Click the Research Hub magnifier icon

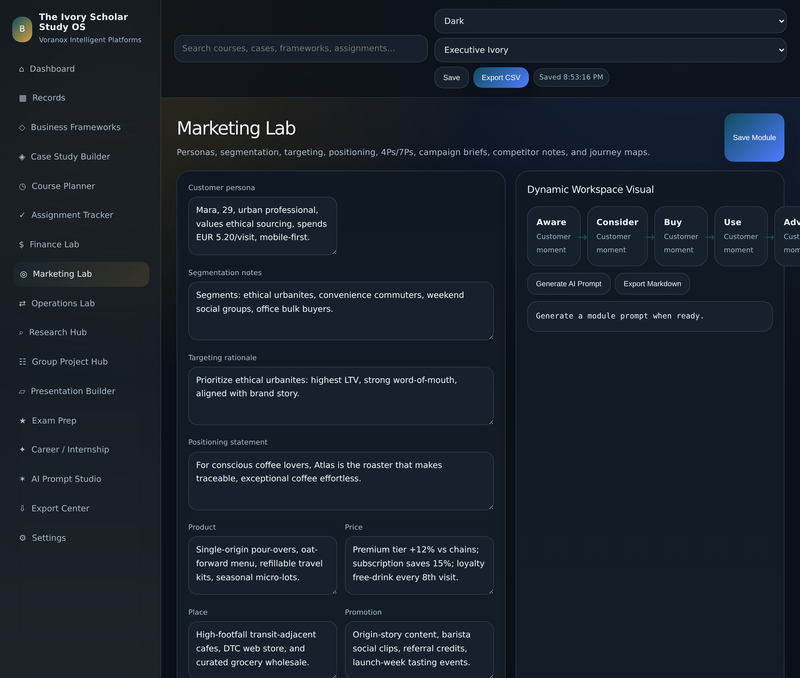(x=21, y=333)
